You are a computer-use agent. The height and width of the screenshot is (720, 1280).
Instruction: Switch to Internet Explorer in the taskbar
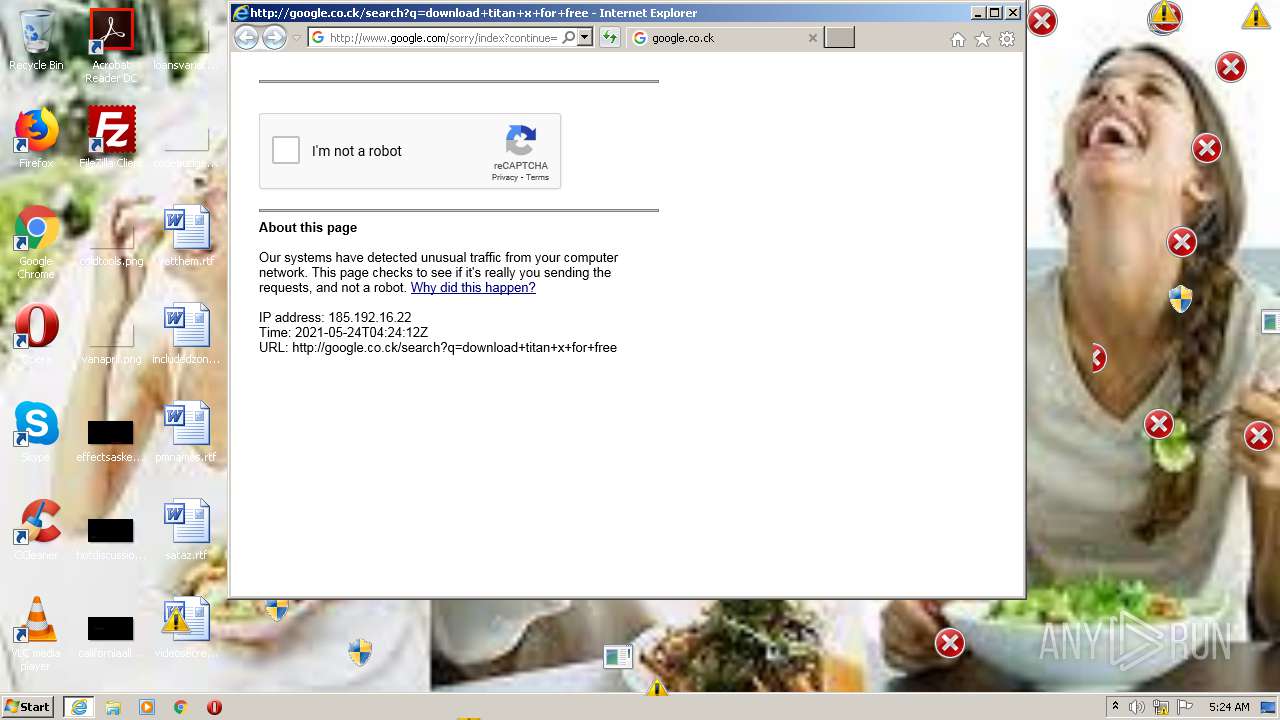[79, 707]
